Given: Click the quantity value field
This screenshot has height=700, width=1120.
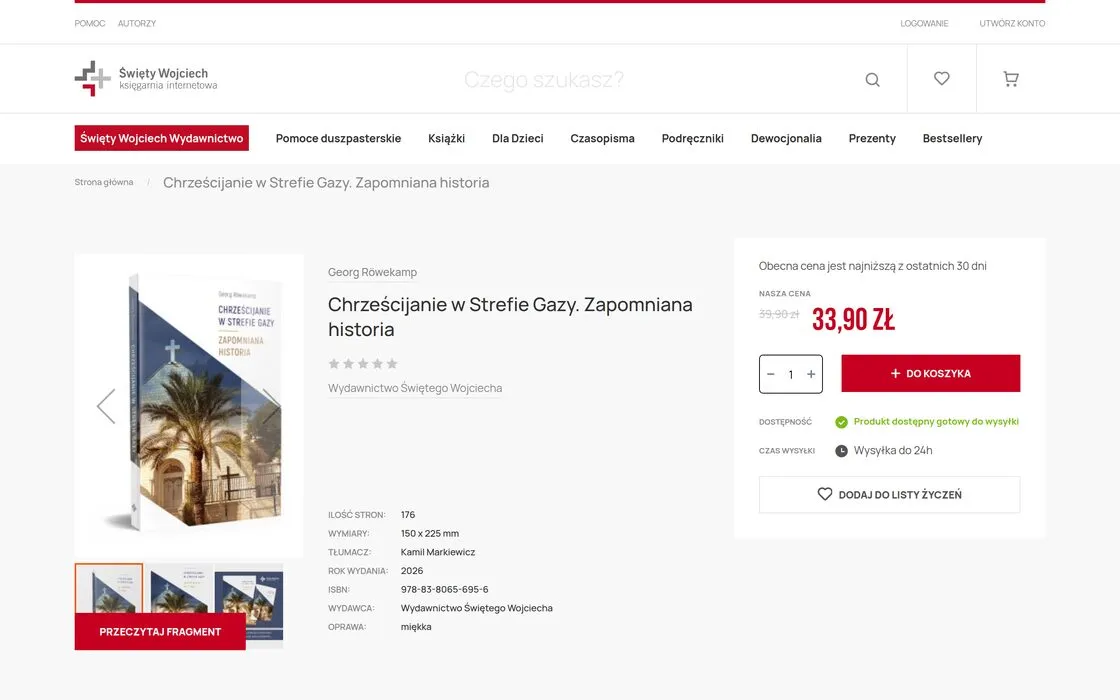Looking at the screenshot, I should [791, 374].
